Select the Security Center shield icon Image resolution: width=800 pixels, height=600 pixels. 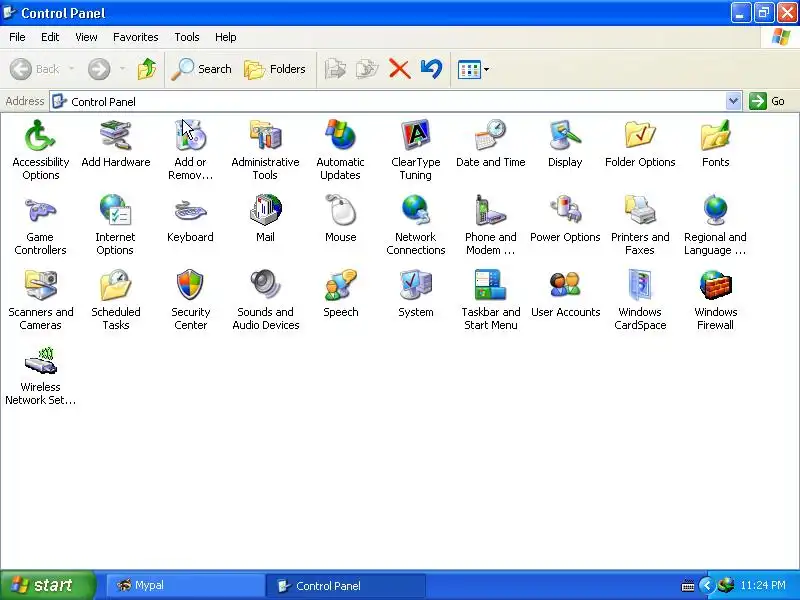tap(190, 286)
